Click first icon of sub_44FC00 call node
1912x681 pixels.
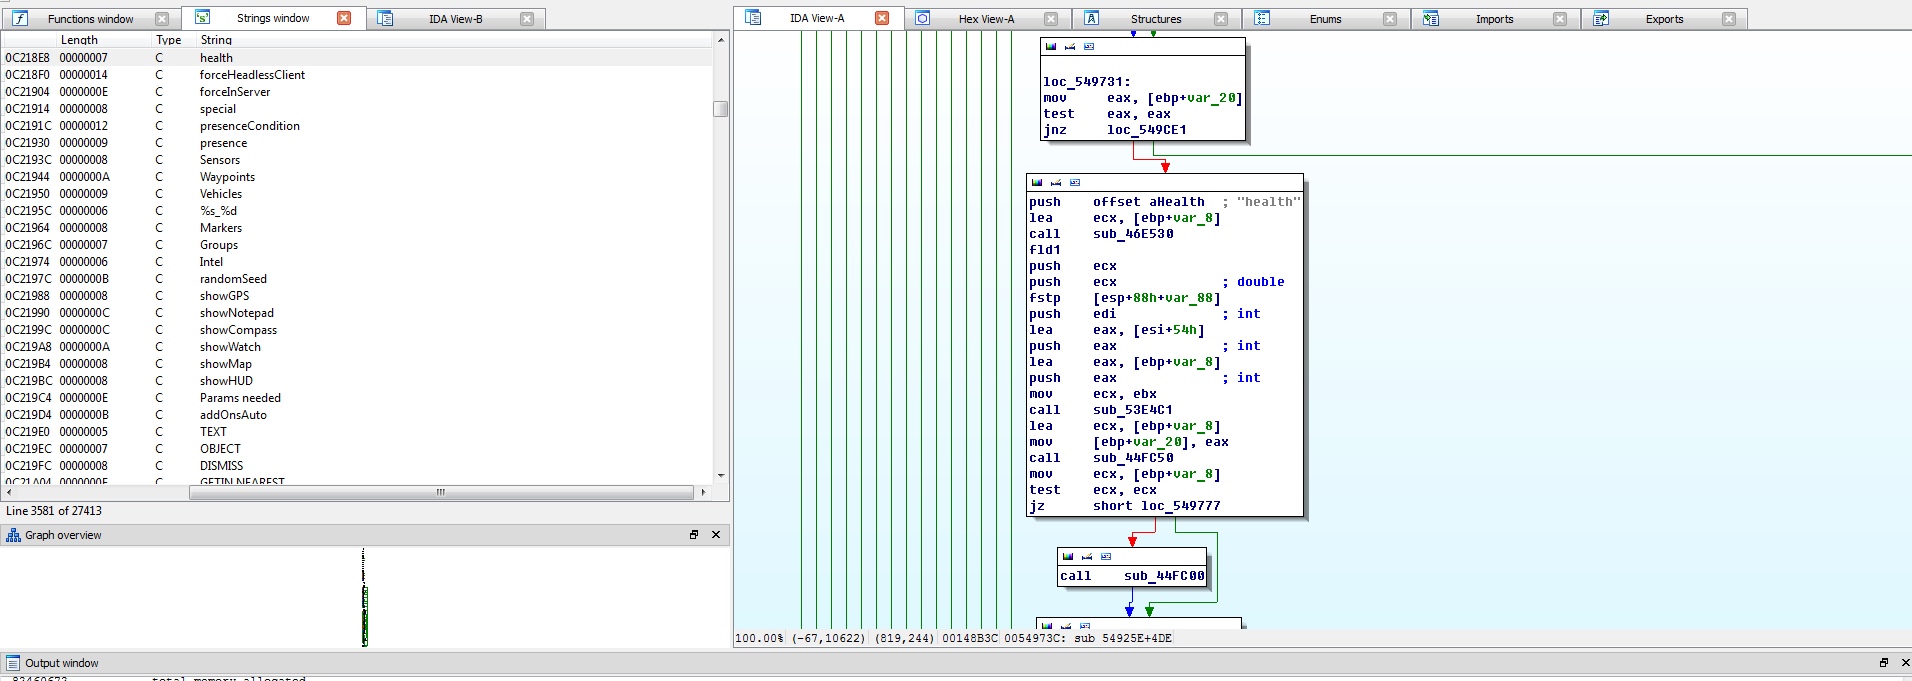[1068, 557]
